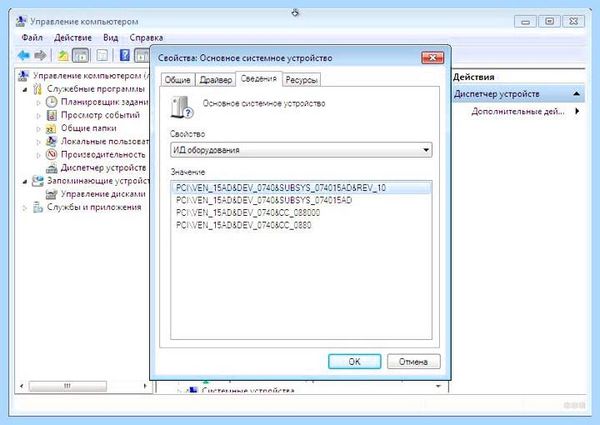Click the Службы и приложения icon

[38, 207]
